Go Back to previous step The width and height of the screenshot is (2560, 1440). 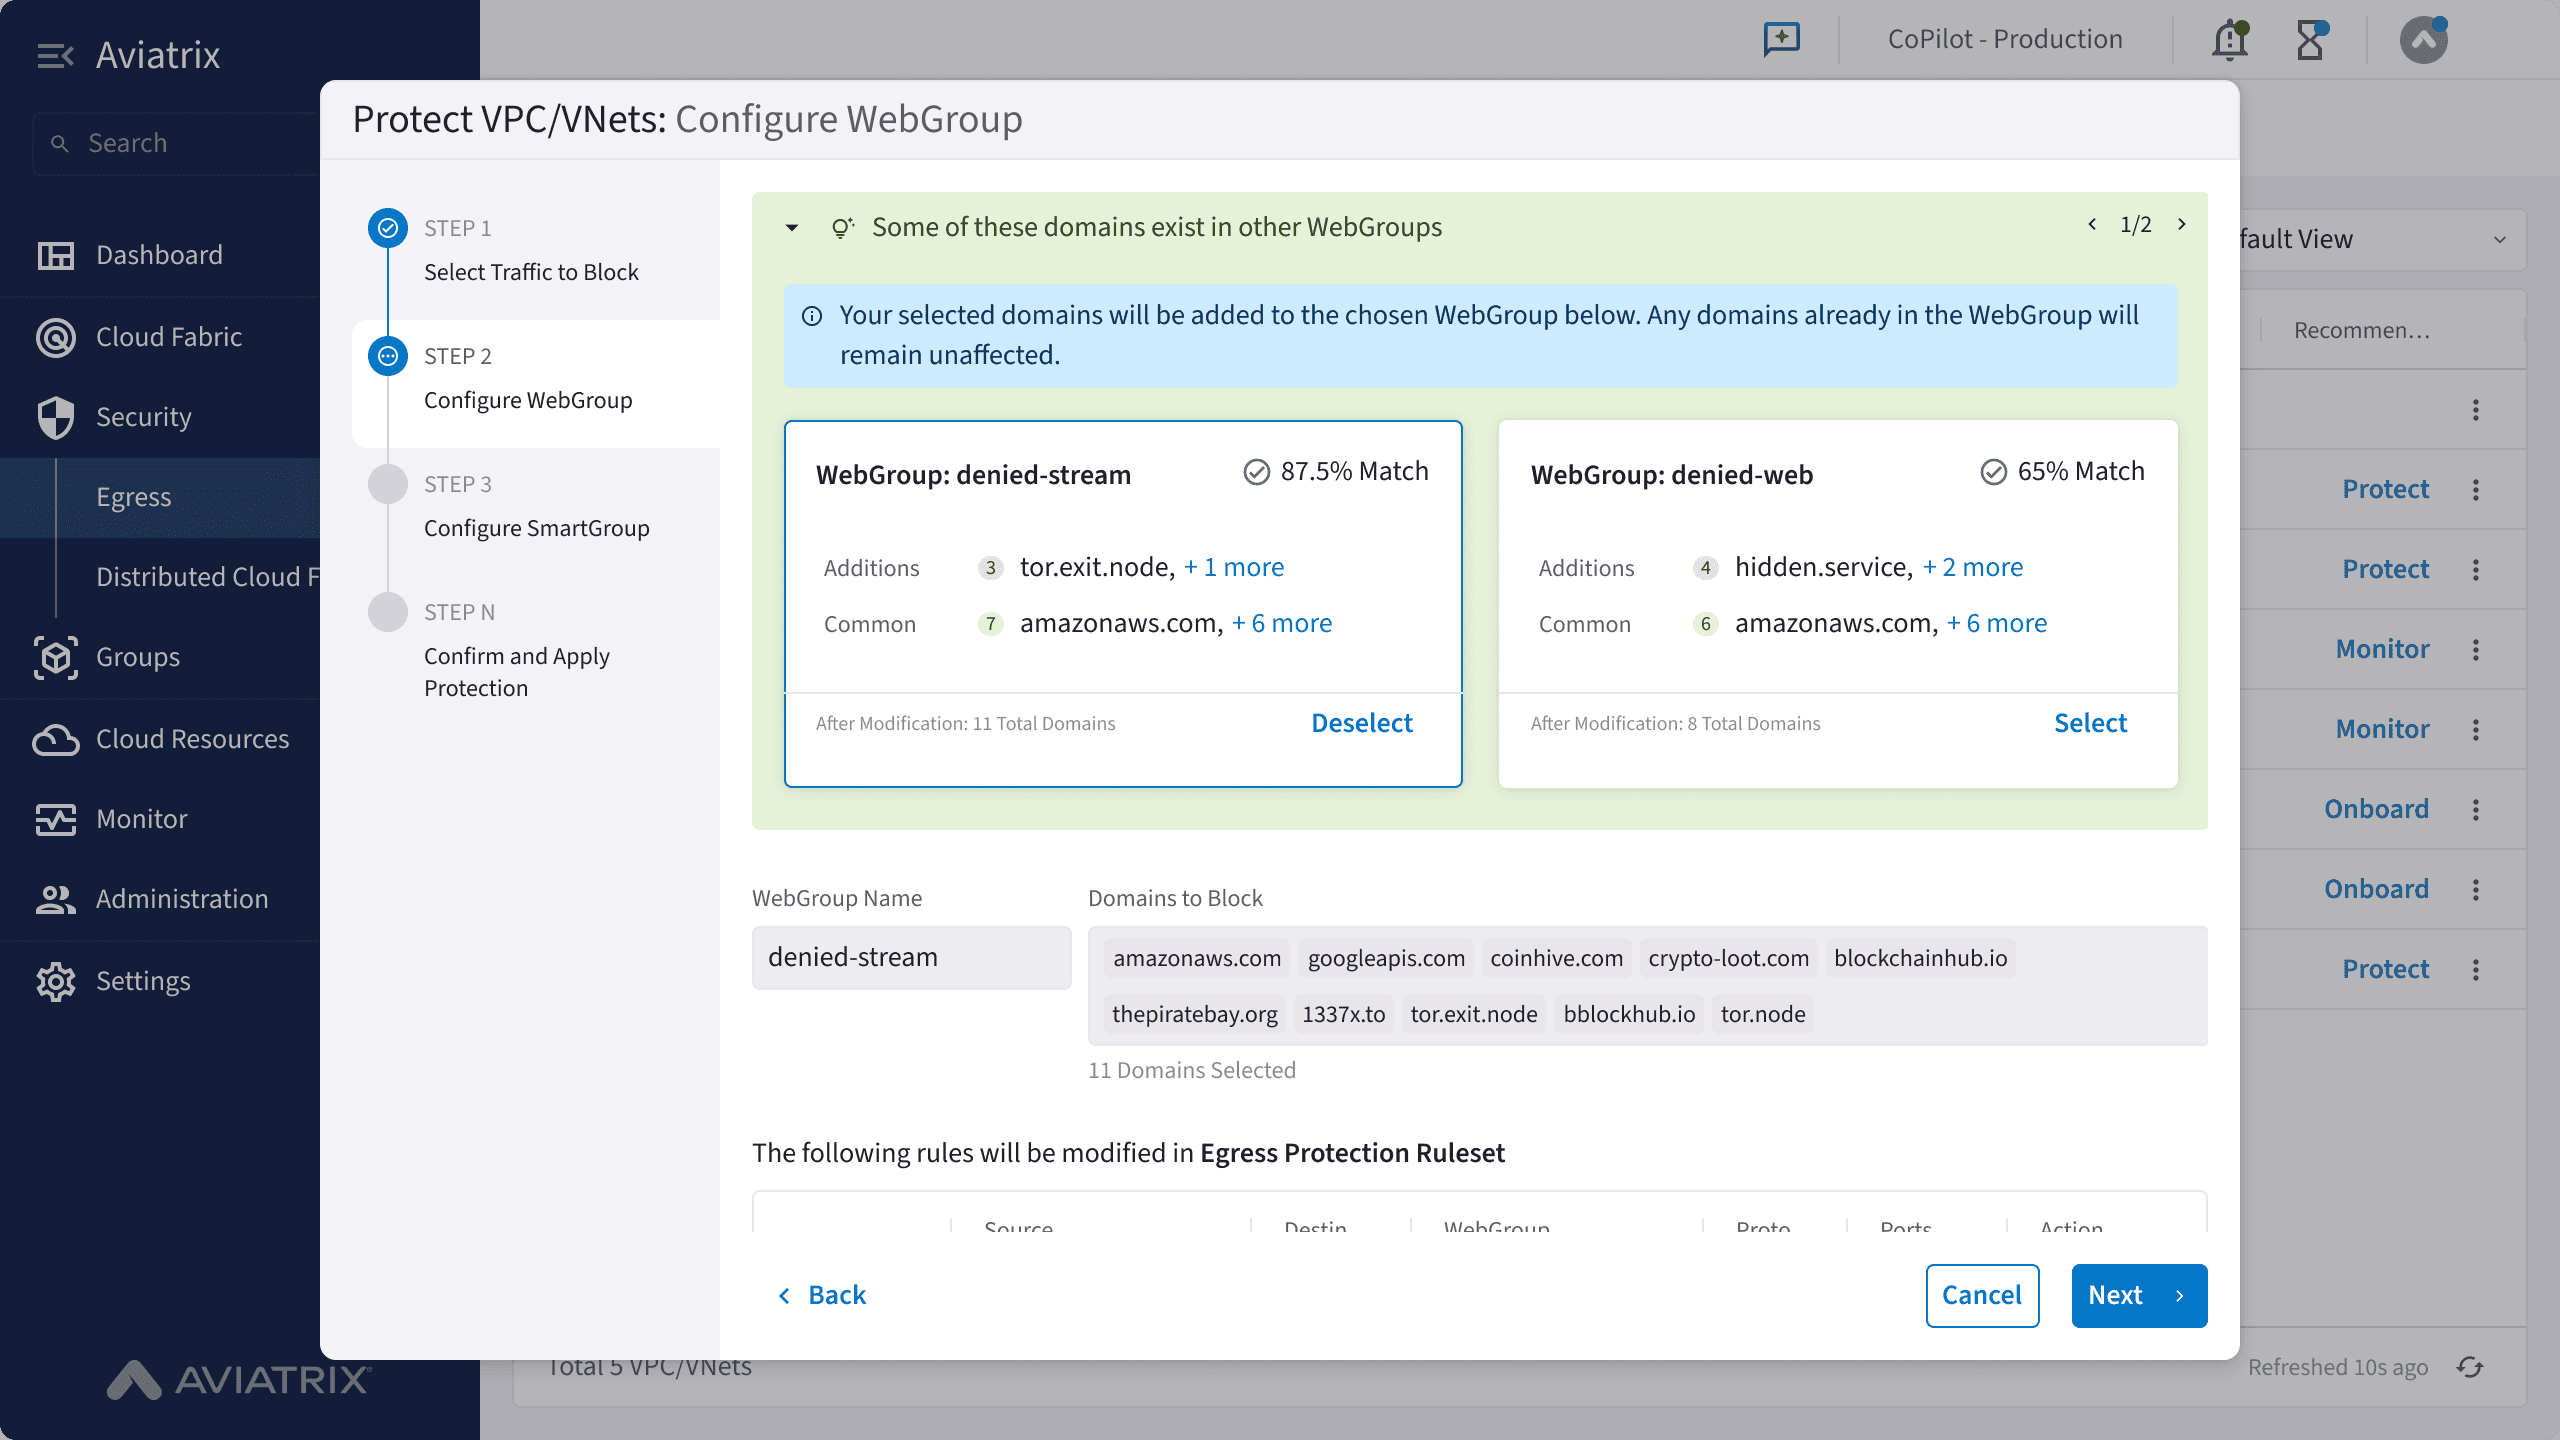(x=822, y=1296)
